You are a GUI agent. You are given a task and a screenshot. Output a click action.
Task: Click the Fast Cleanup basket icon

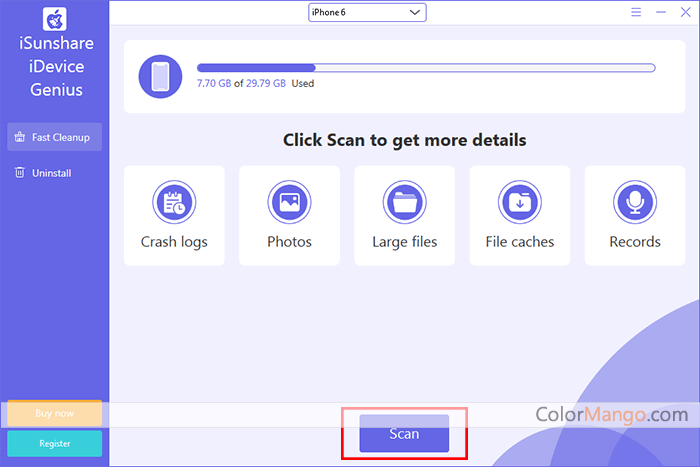(x=20, y=137)
